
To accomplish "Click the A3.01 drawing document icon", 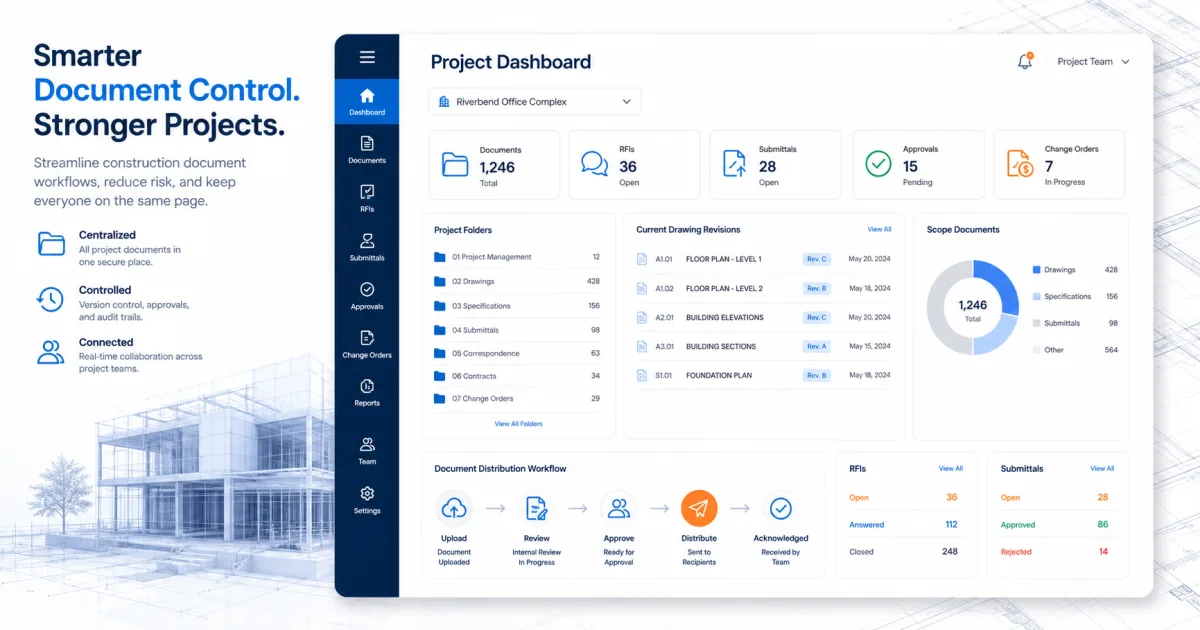I will click(643, 346).
